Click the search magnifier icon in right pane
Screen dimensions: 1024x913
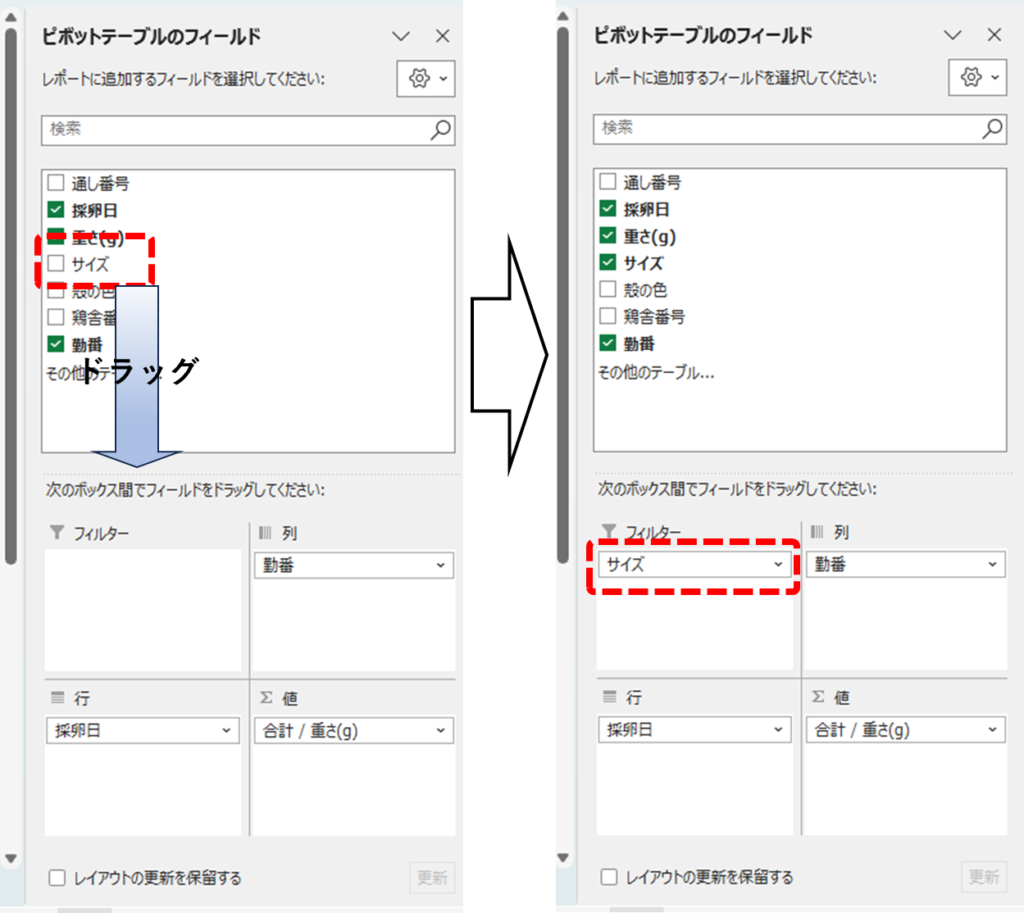pyautogui.click(x=992, y=128)
